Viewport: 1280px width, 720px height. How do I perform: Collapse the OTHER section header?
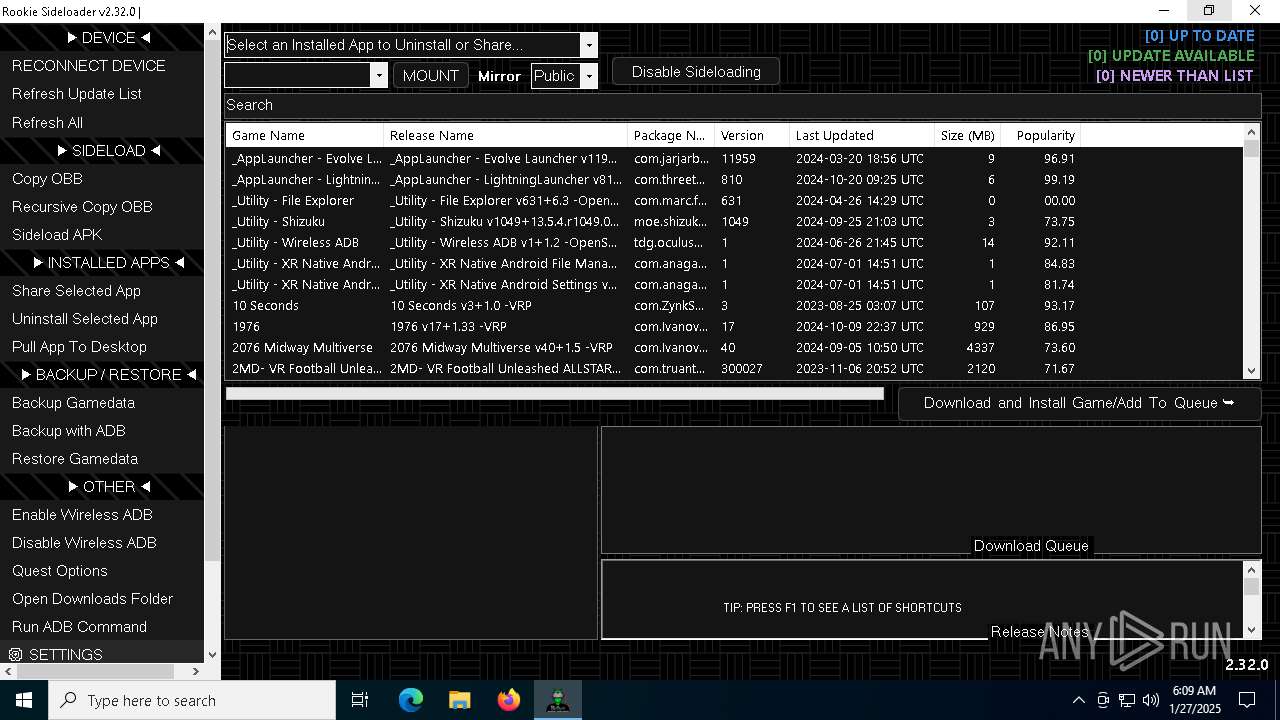(x=108, y=486)
